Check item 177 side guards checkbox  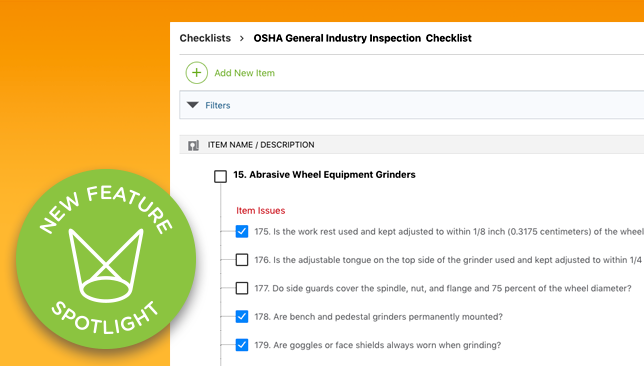(242, 288)
